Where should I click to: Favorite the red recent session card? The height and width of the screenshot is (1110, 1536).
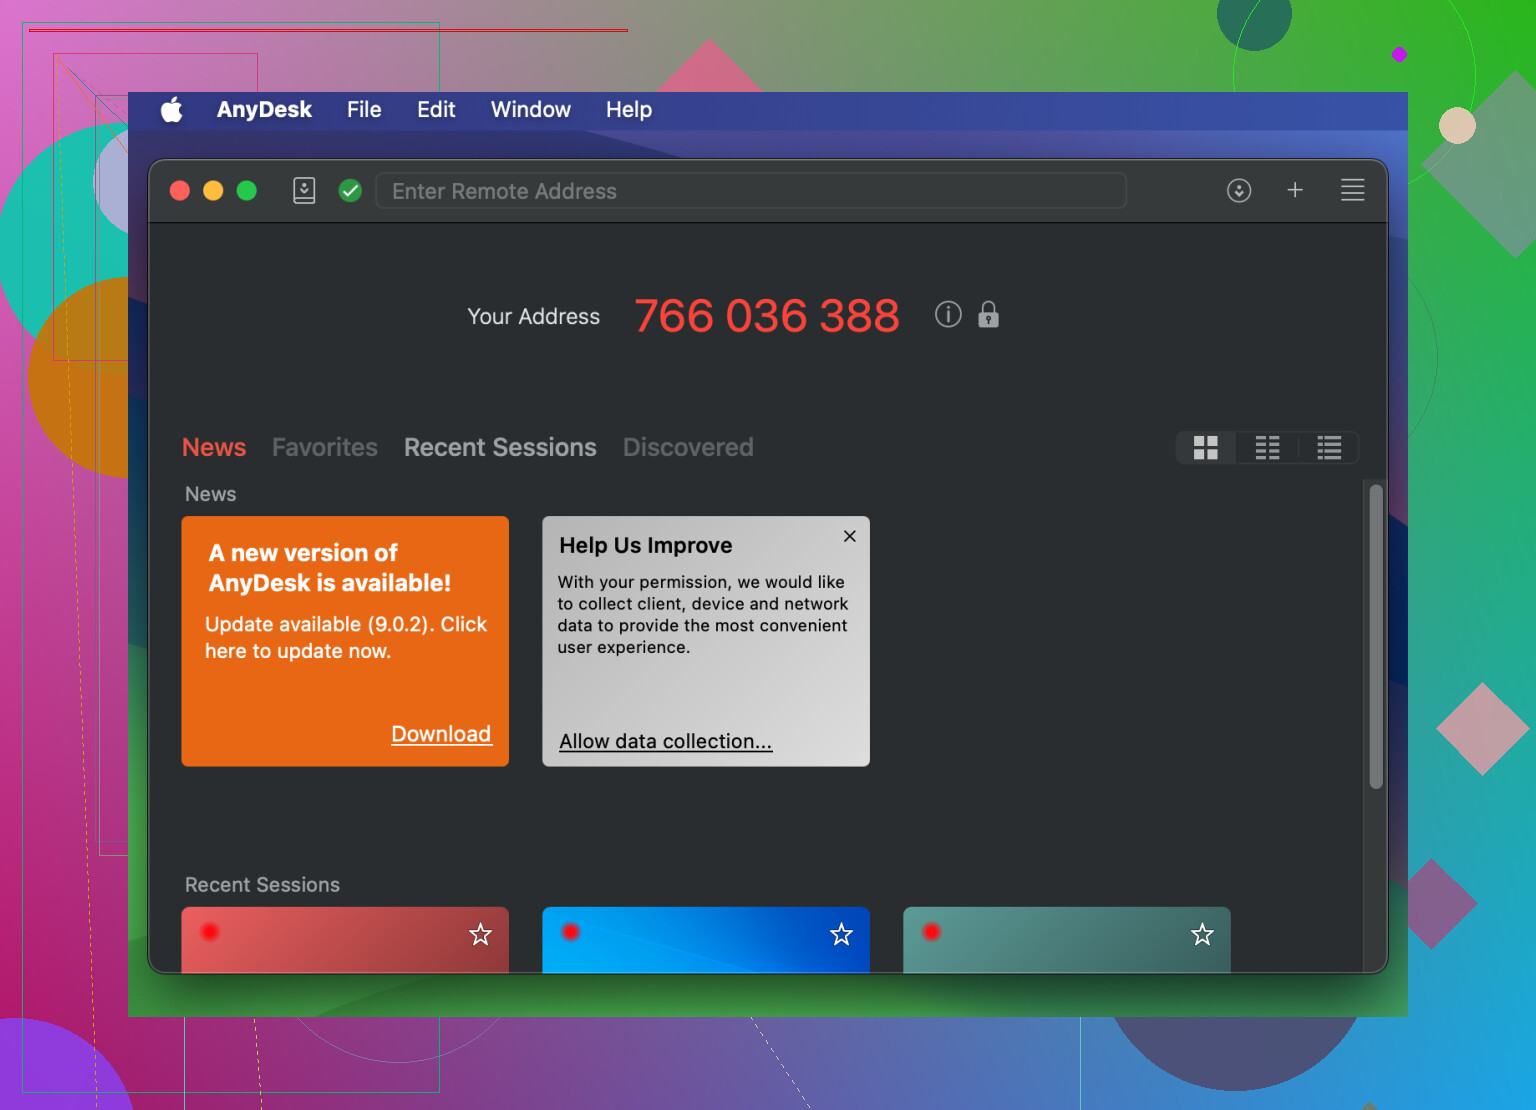coord(481,934)
